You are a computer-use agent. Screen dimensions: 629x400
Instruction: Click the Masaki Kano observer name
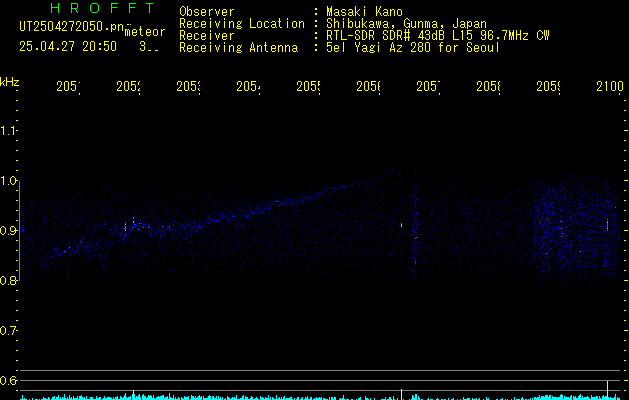click(364, 12)
